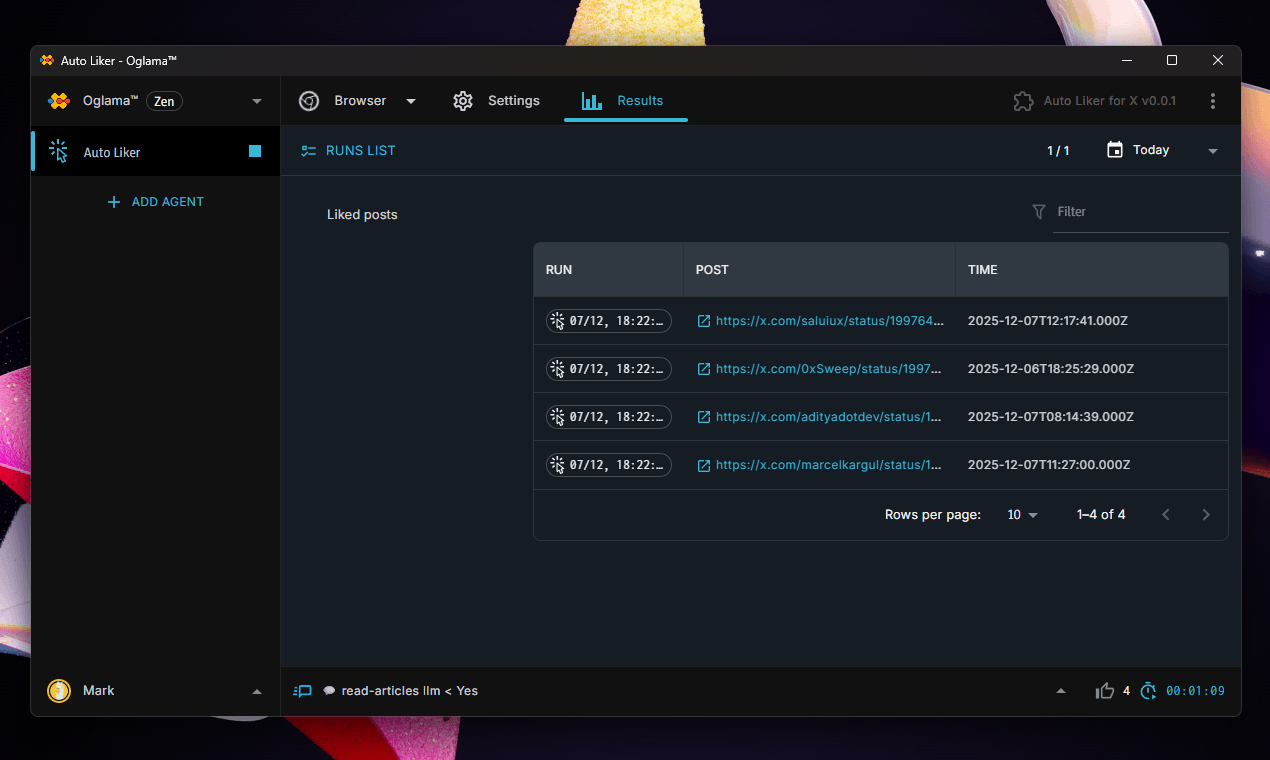The width and height of the screenshot is (1270, 760).
Task: Click the timer icon in the status bar
Action: pos(1148,690)
